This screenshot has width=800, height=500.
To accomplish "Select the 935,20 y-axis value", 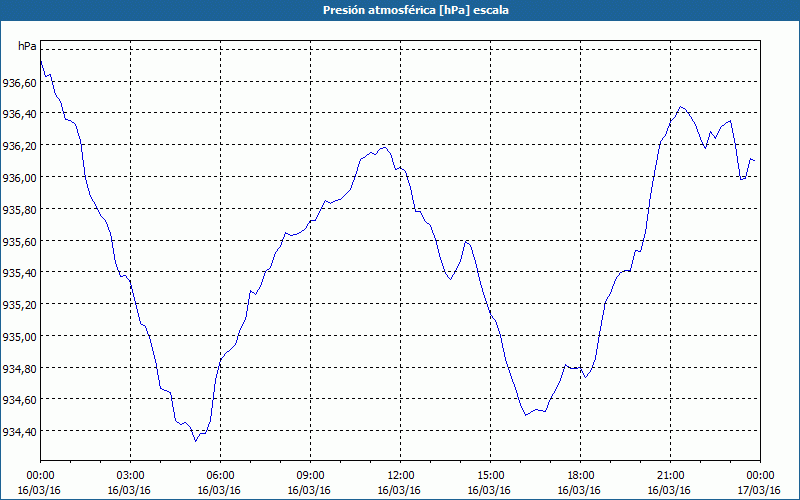I will [x=19, y=304].
